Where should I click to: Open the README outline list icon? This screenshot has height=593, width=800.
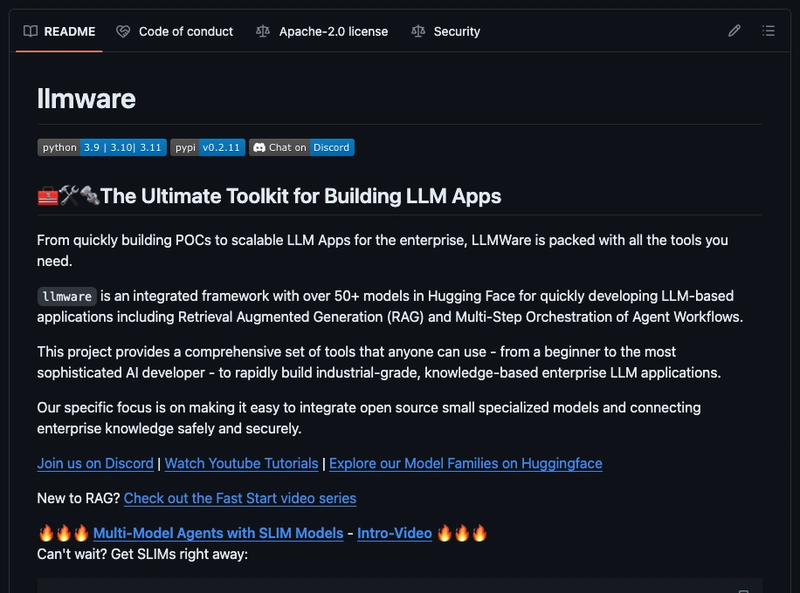click(768, 31)
